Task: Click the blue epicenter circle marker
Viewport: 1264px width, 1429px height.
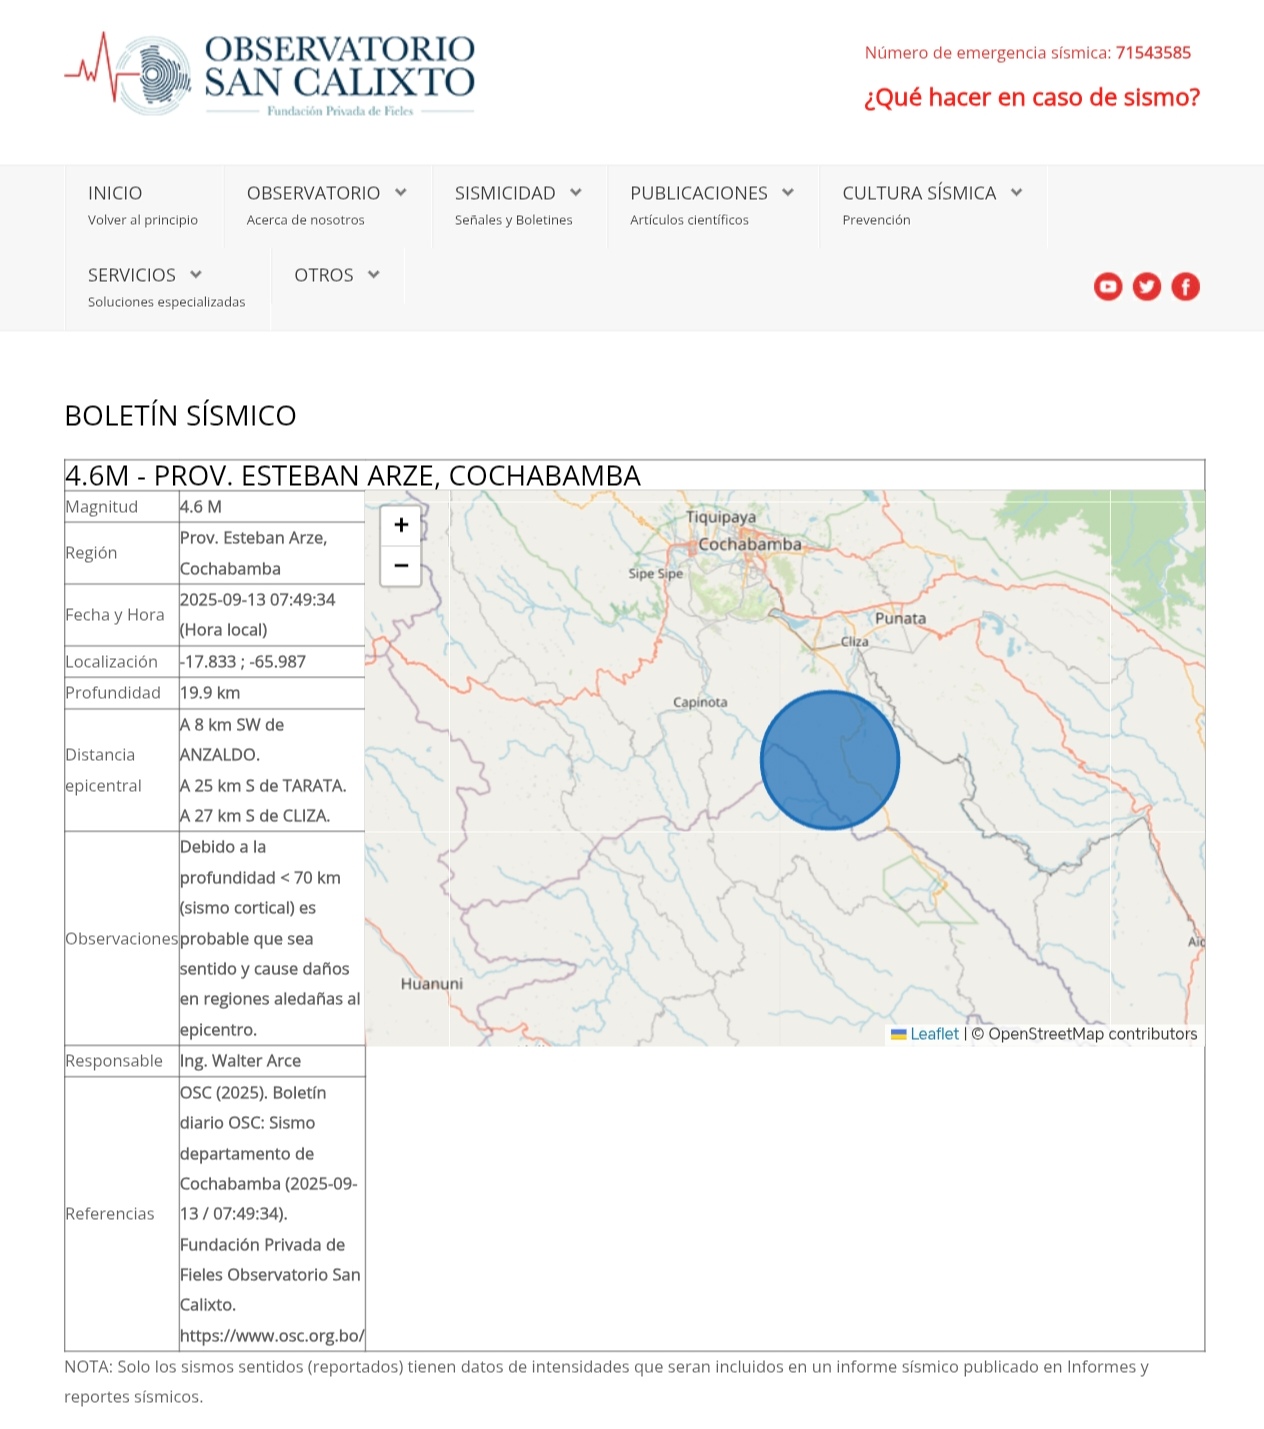Action: tap(830, 760)
